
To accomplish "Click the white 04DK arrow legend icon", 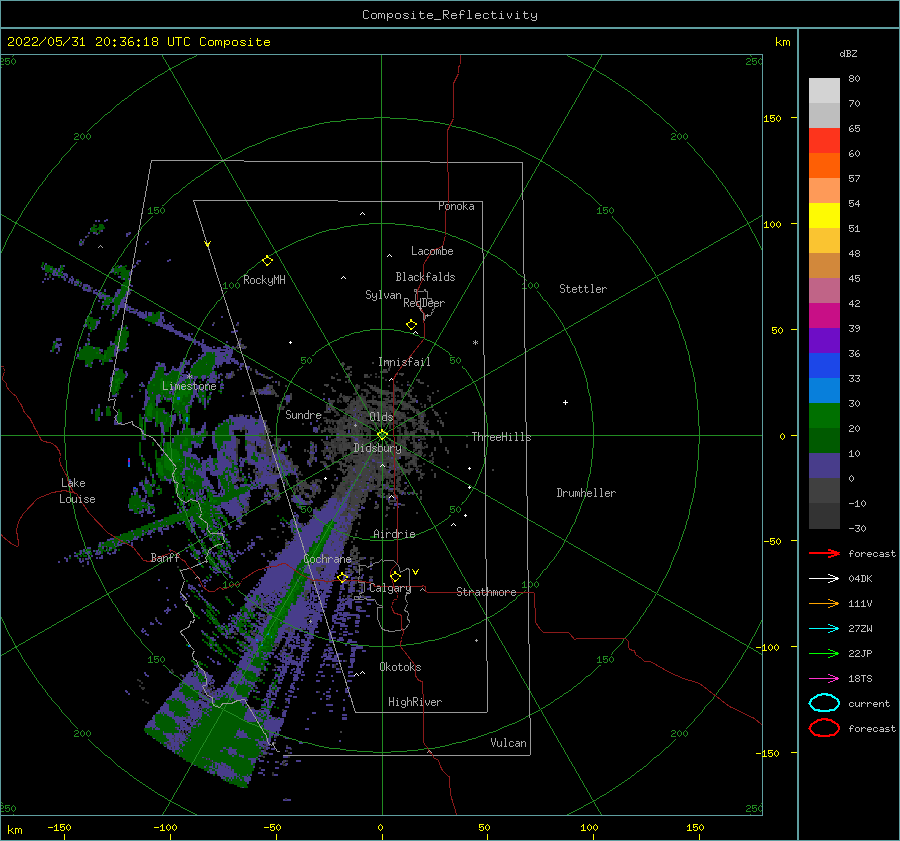I will [x=824, y=578].
